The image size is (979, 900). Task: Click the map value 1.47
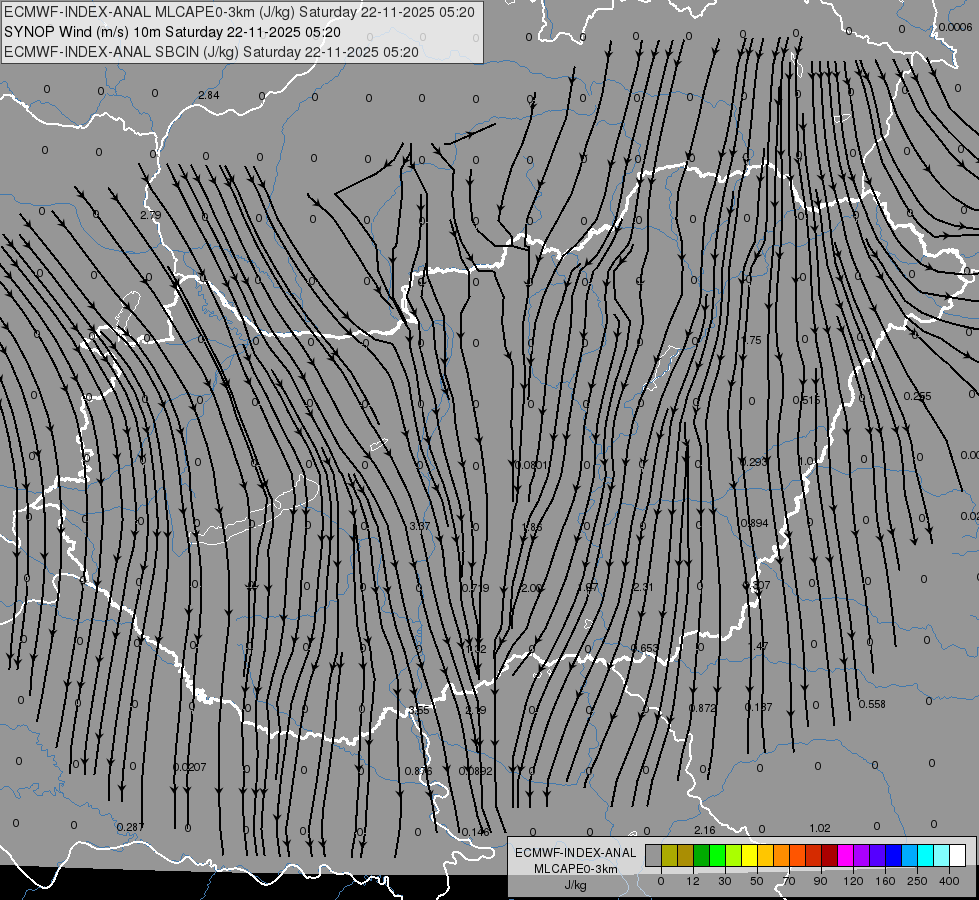757,646
